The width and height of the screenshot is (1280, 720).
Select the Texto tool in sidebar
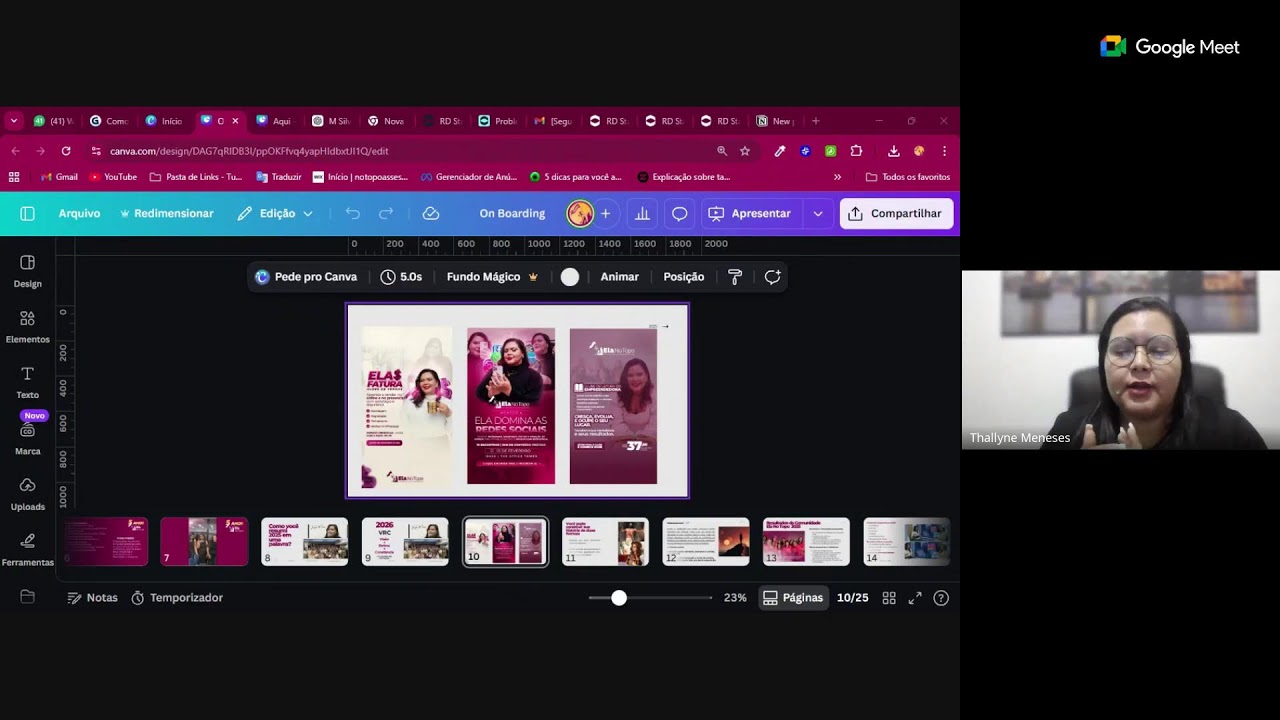coord(27,382)
